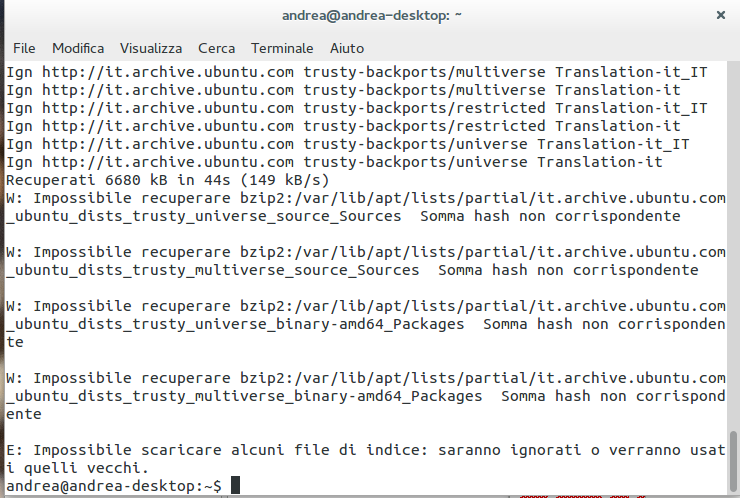Click the first trusty-backports/multiverse Translation-it_IT line
The height and width of the screenshot is (498, 740).
click(356, 72)
